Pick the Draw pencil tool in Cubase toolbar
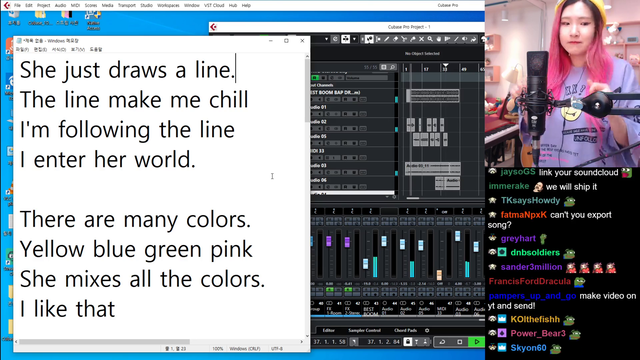The height and width of the screenshot is (360, 640). [x=387, y=39]
